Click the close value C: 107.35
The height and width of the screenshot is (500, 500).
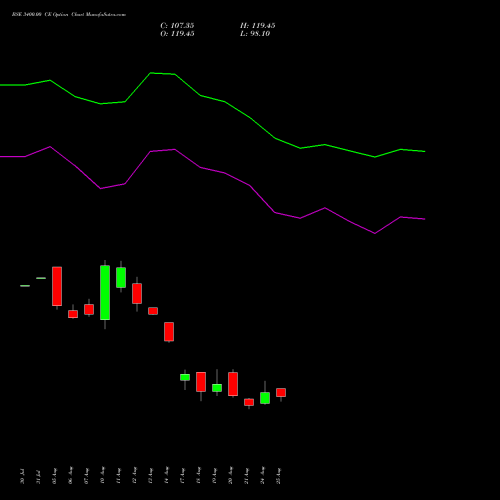click(177, 26)
